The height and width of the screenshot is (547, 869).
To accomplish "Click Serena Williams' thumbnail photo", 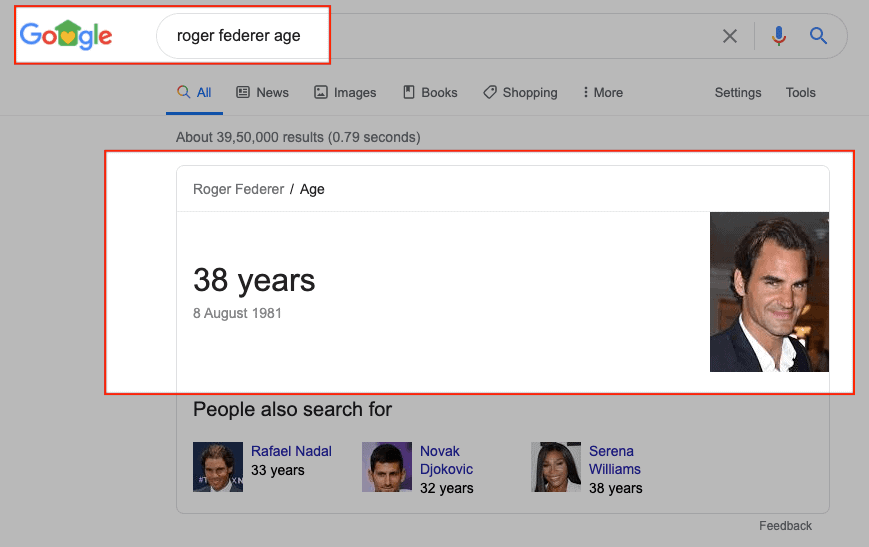I will click(556, 467).
